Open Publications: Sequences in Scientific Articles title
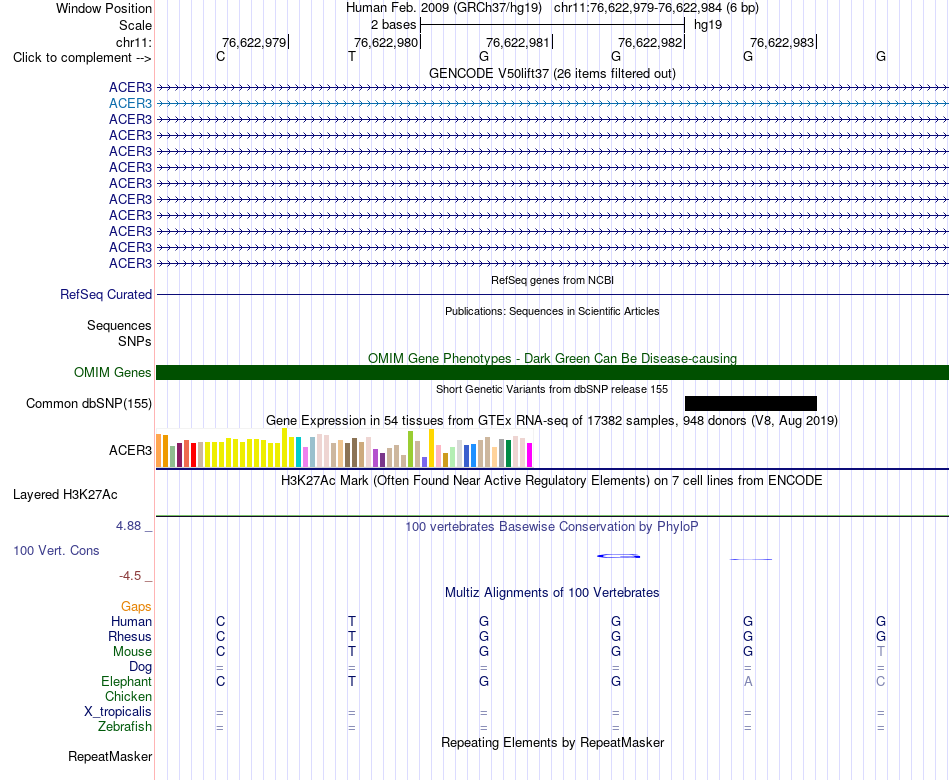The width and height of the screenshot is (950, 780). pos(552,312)
